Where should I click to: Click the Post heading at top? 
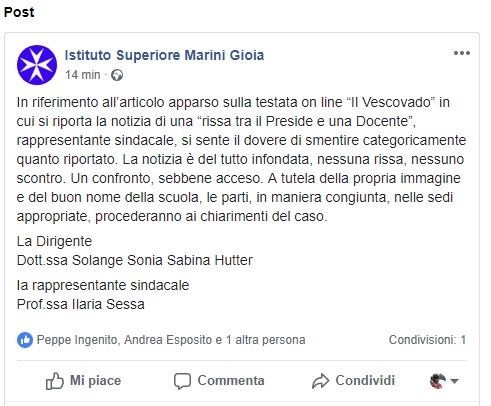(x=19, y=12)
